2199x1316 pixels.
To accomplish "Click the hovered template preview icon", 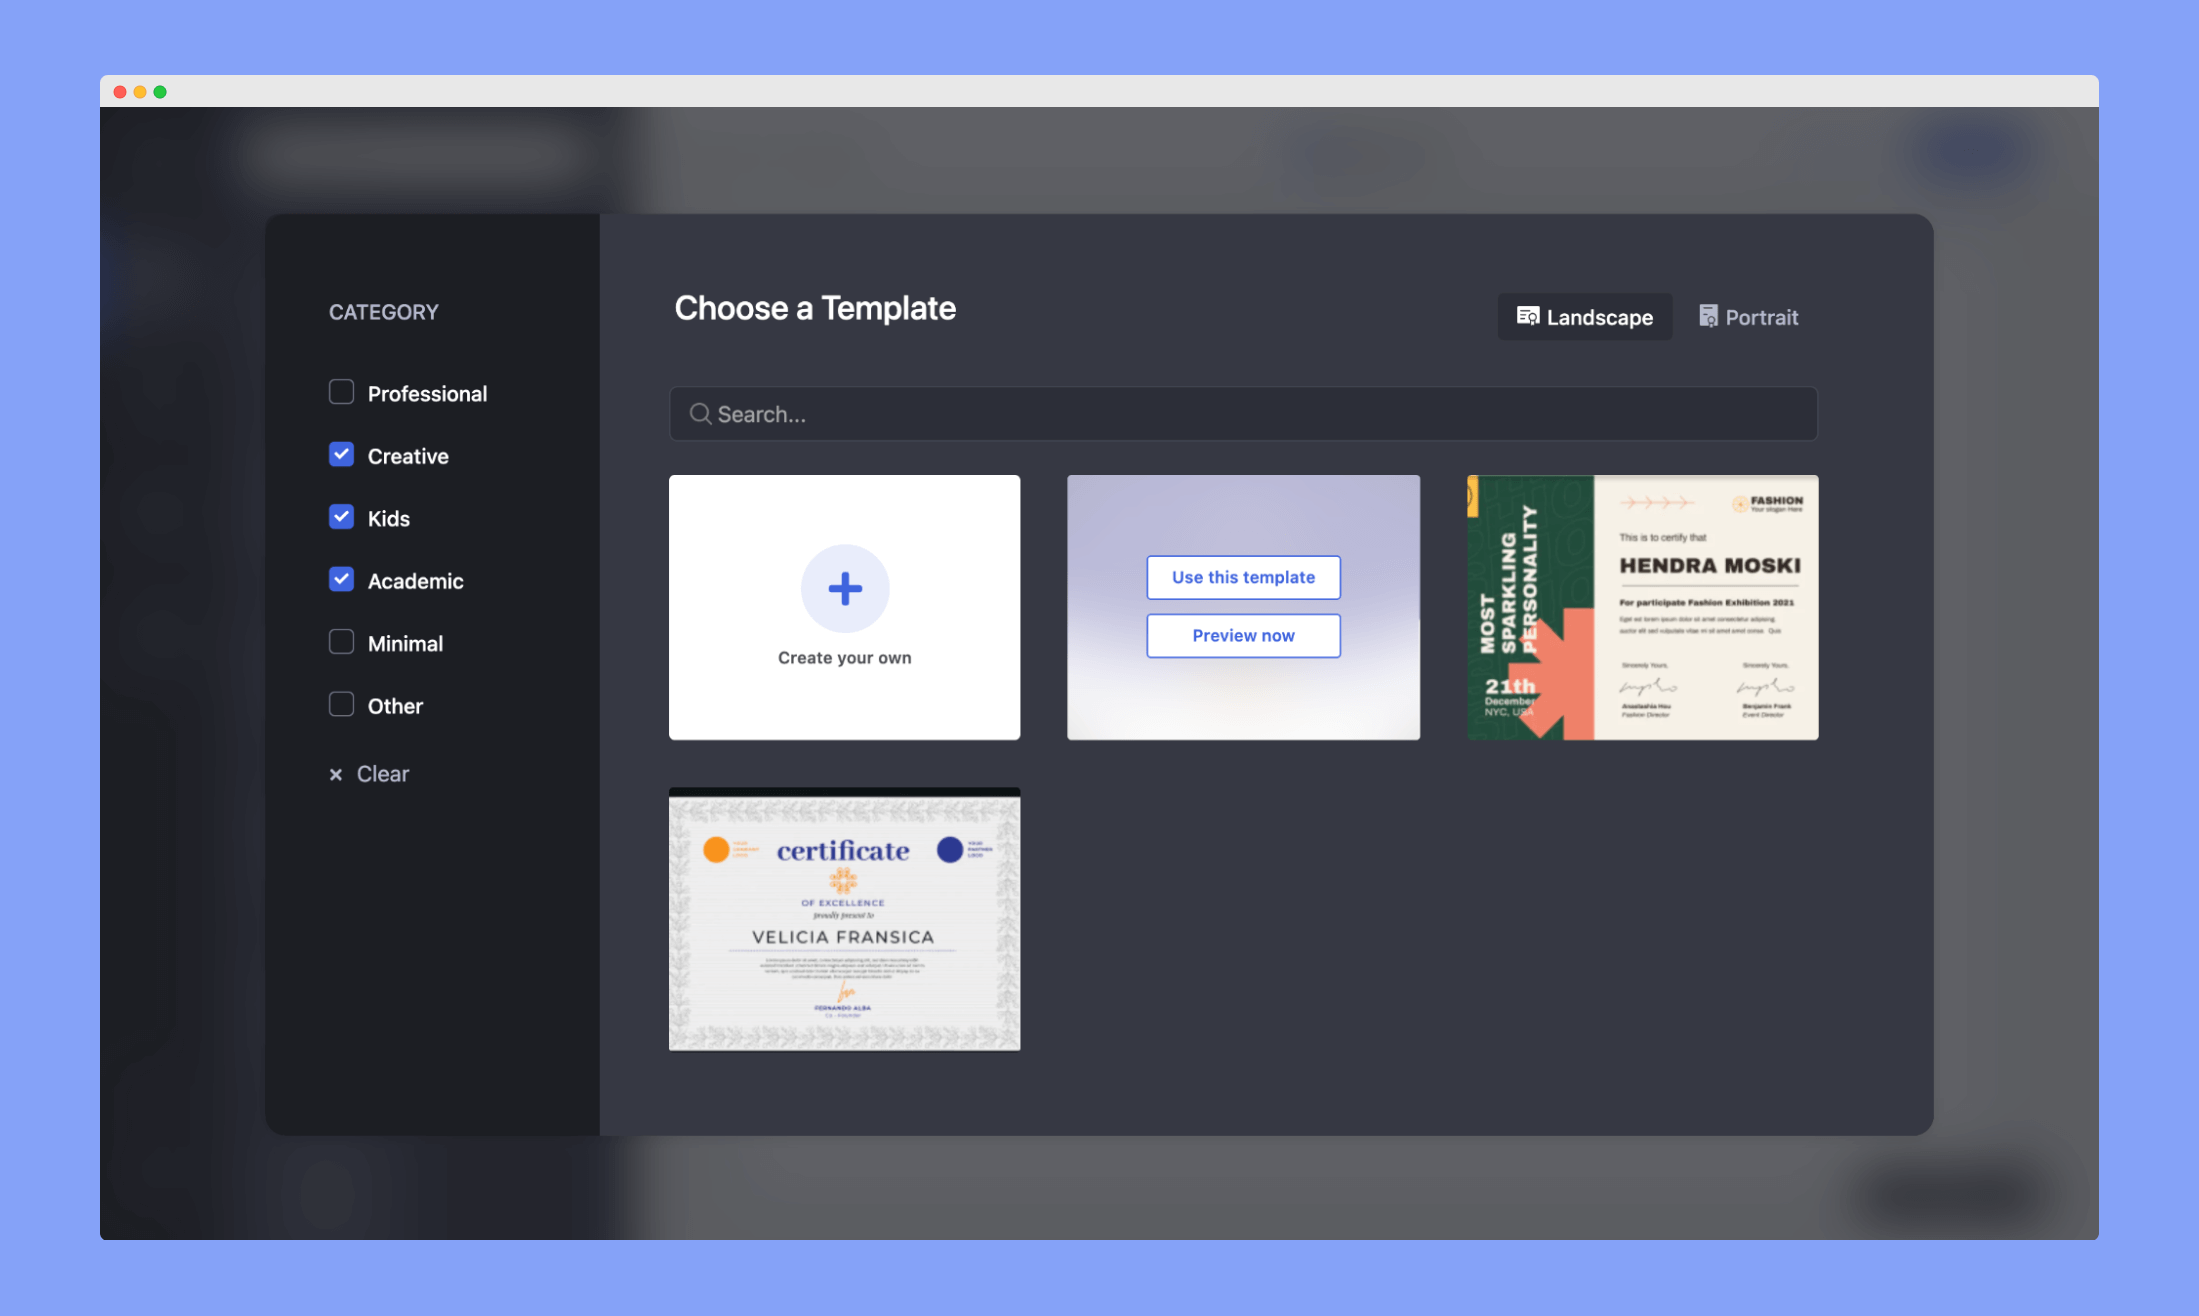I will coord(1242,634).
